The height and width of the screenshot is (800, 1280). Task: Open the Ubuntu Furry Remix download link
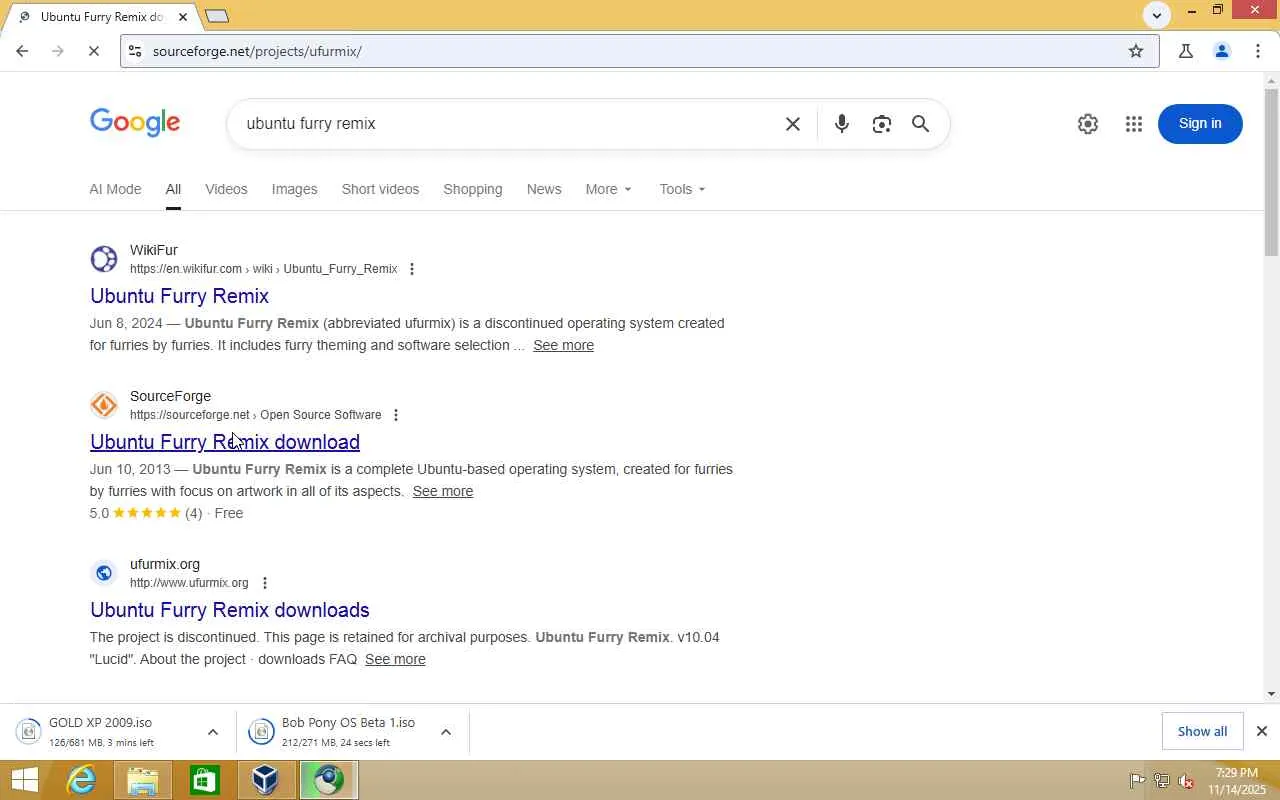point(225,442)
